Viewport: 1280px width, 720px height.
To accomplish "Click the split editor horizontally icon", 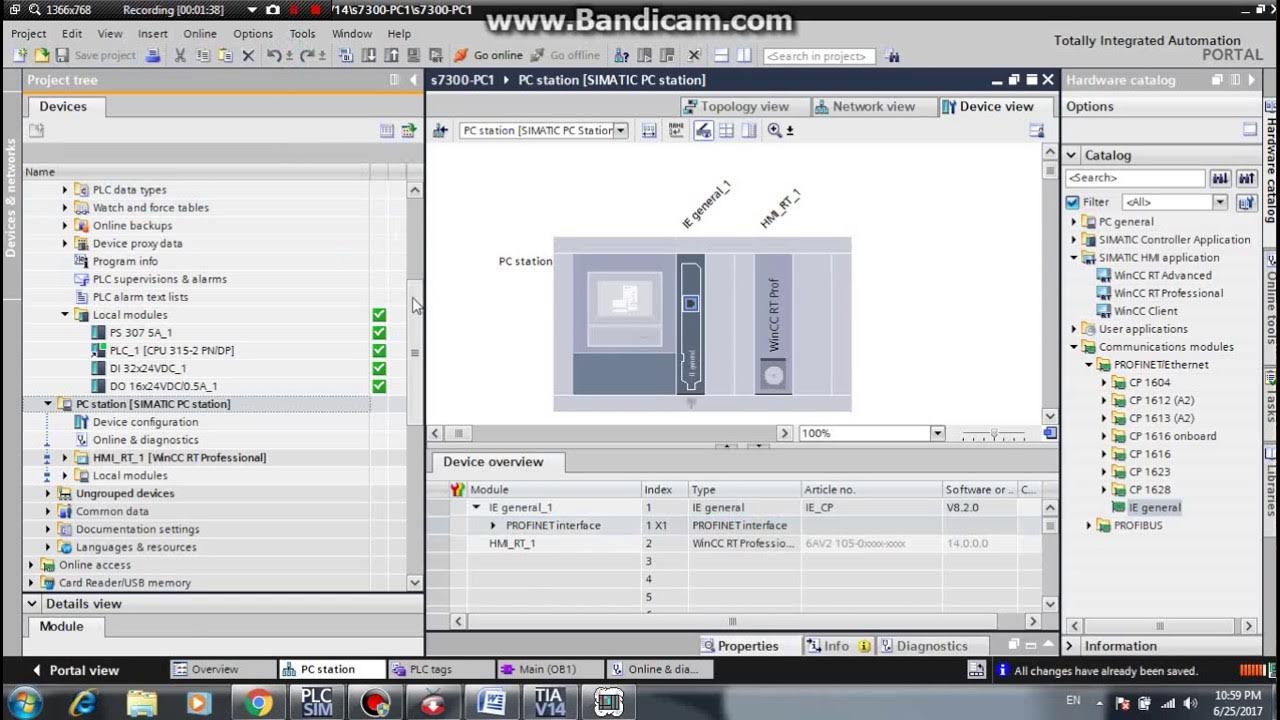I will point(721,55).
